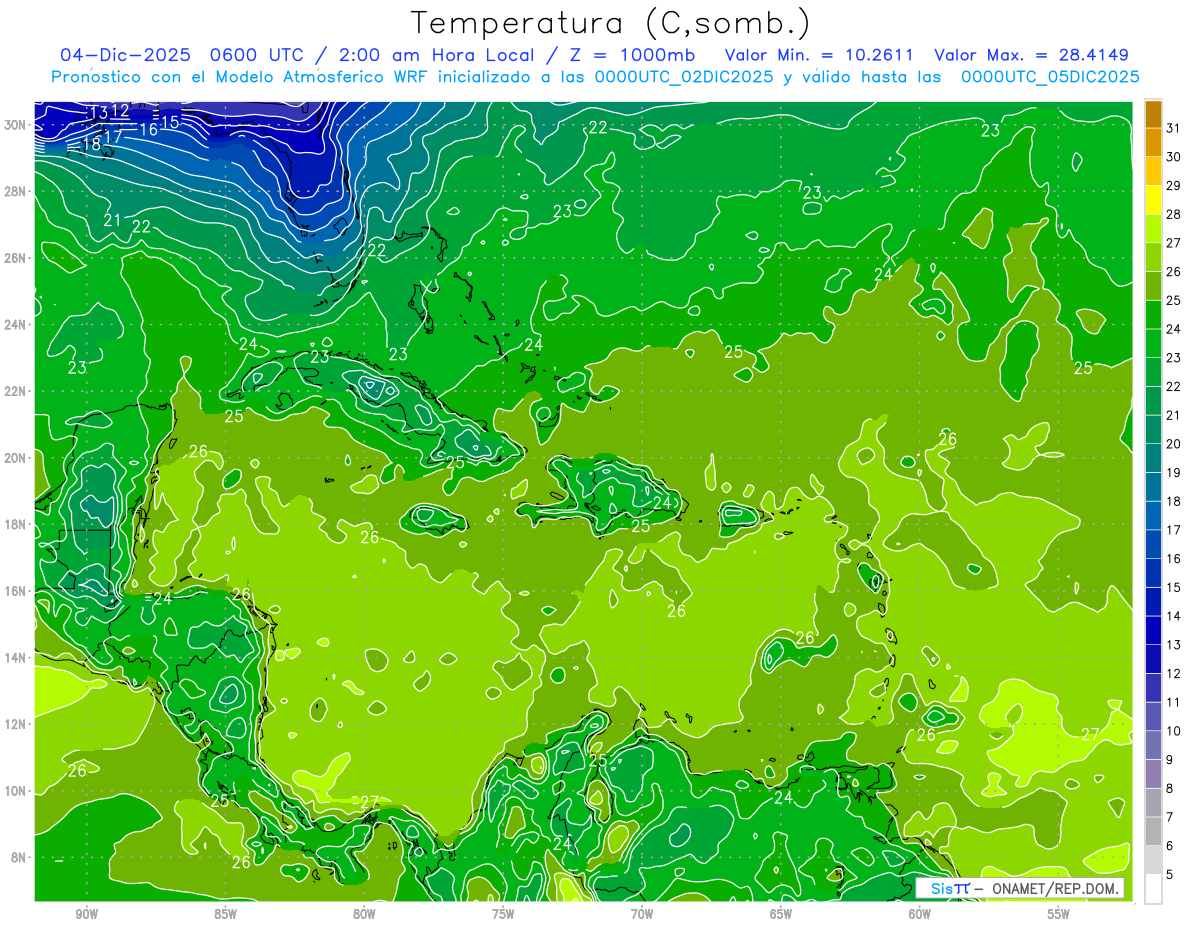Viewport: 1200px width, 927px height.
Task: Click the SisPI ONAMET/REP.DOM. logo box
Action: point(1019,888)
